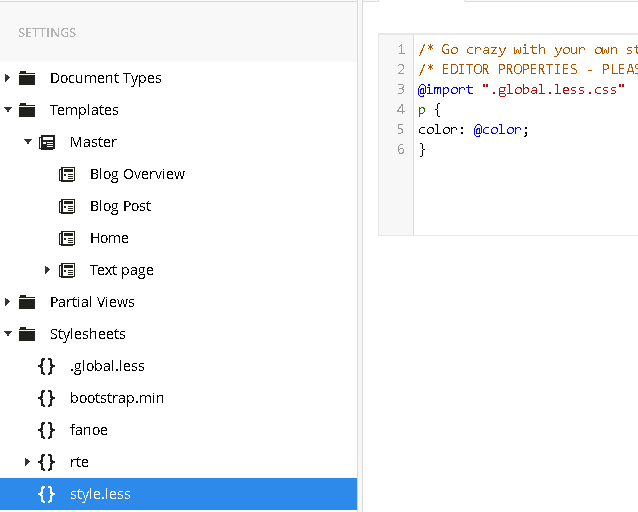This screenshot has width=638, height=512.
Task: Collapse the Templates folder arrow
Action: (x=8, y=109)
